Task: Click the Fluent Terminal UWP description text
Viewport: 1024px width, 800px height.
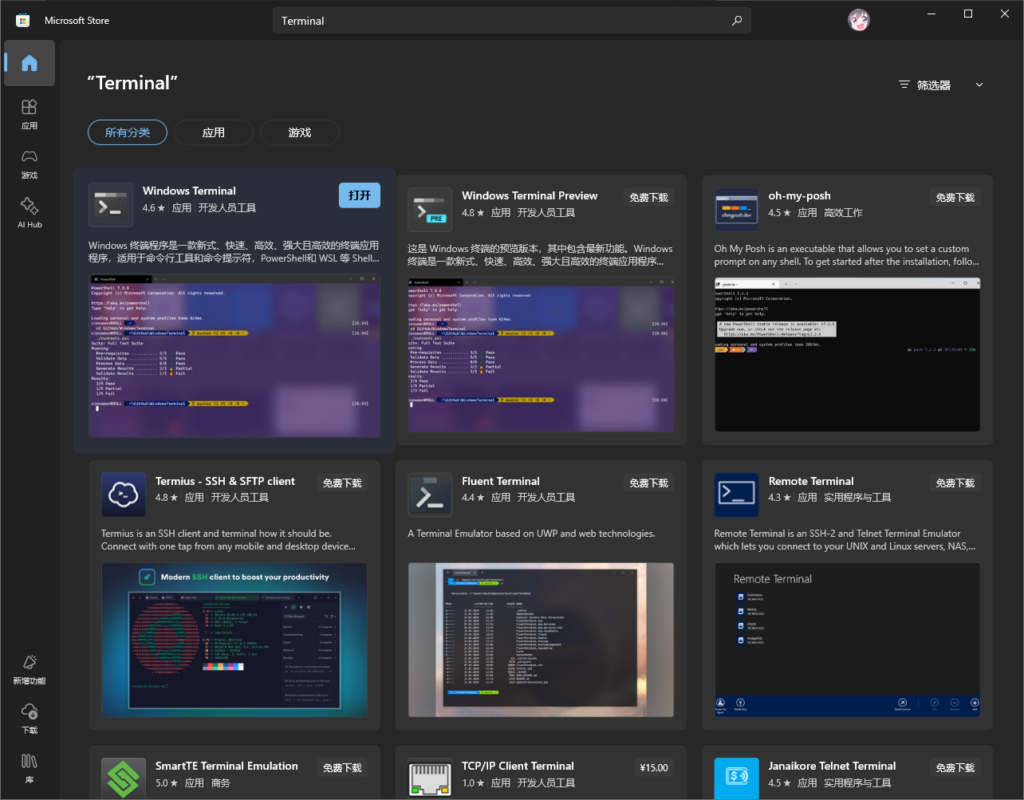Action: pos(532,534)
